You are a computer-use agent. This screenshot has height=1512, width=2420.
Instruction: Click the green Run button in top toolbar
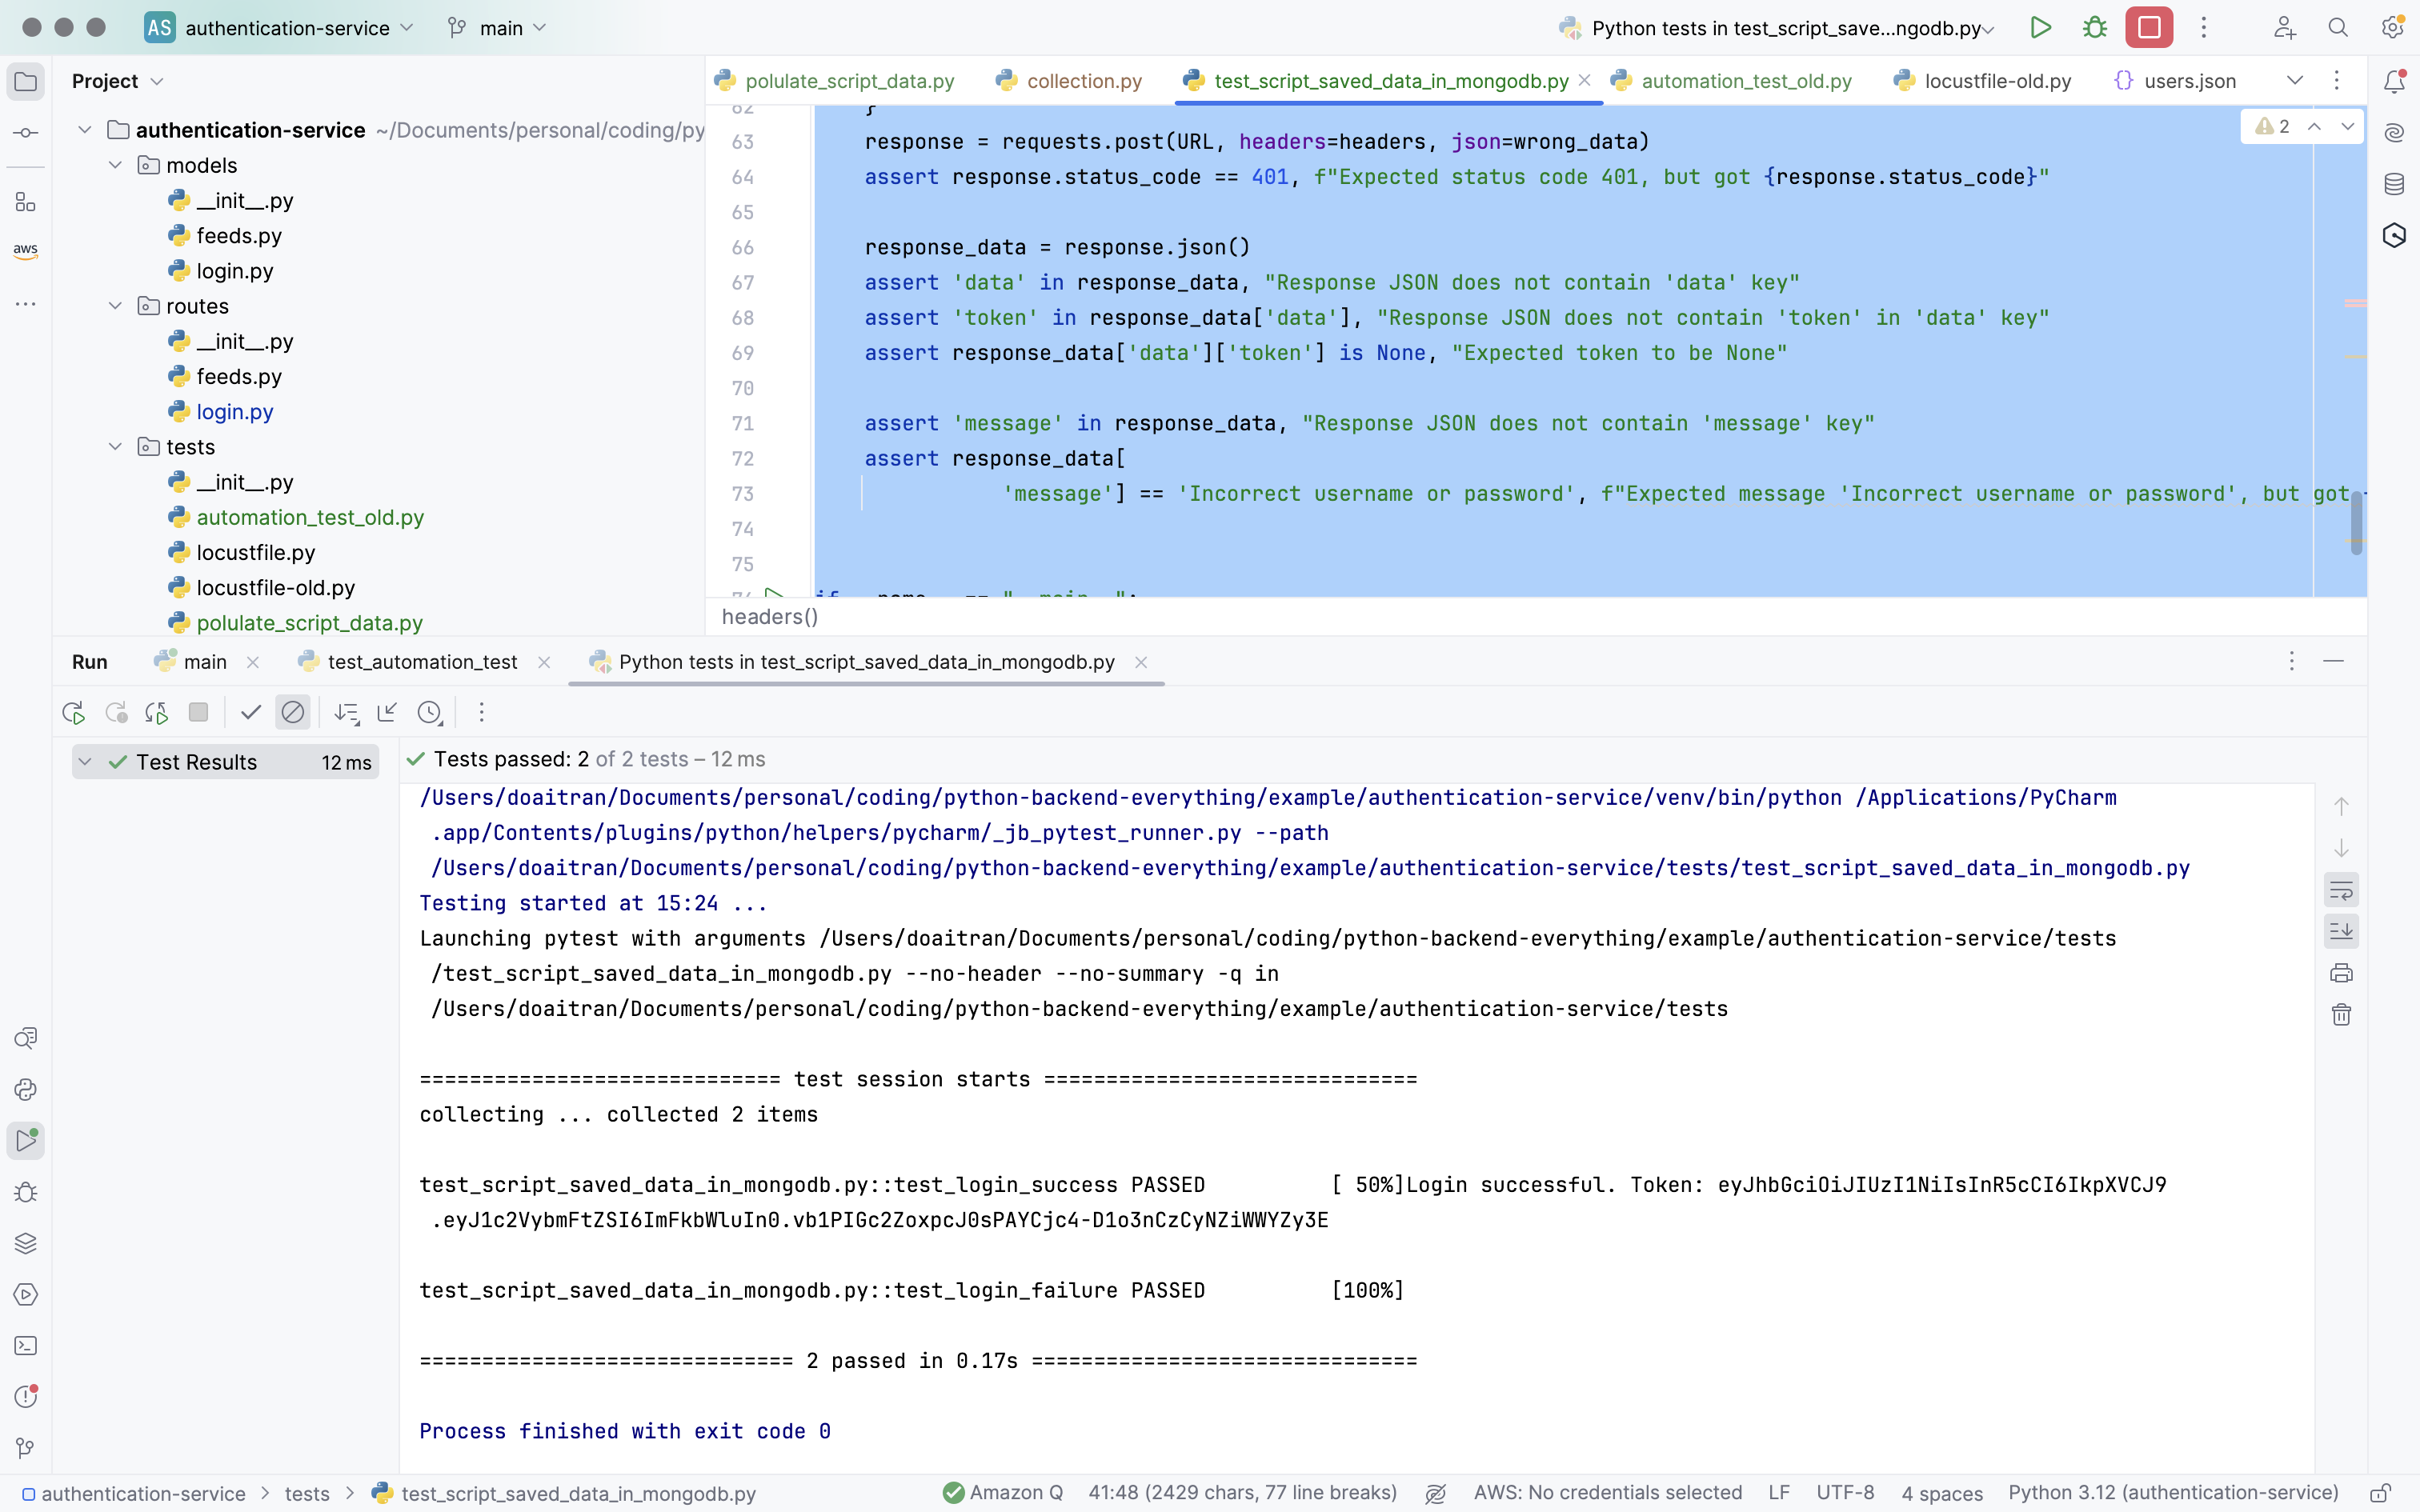tap(2040, 28)
